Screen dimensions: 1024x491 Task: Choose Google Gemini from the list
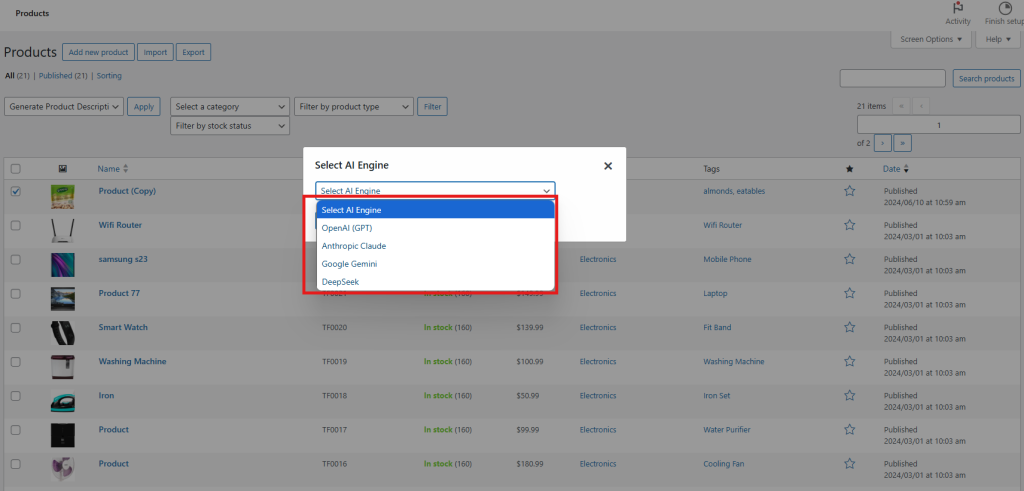435,264
